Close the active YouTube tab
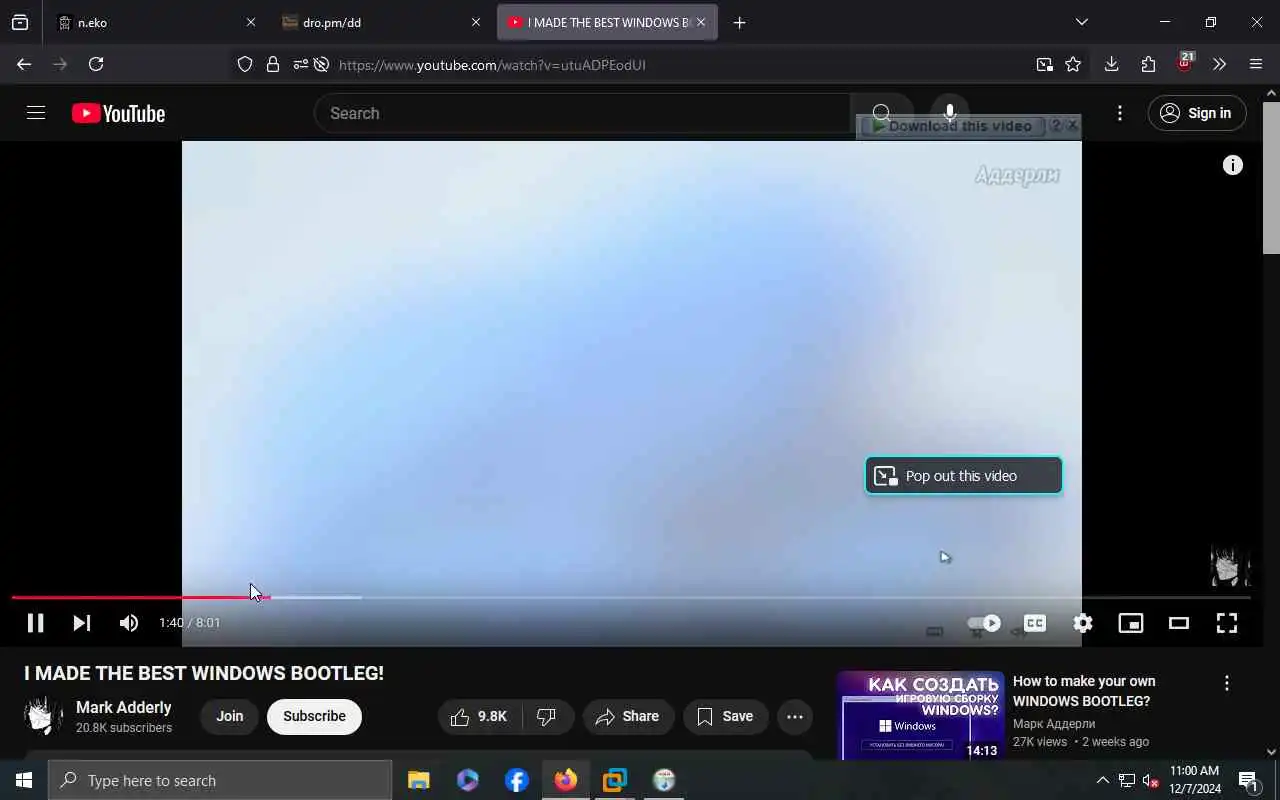Screen dimensions: 1280x800 [701, 22]
